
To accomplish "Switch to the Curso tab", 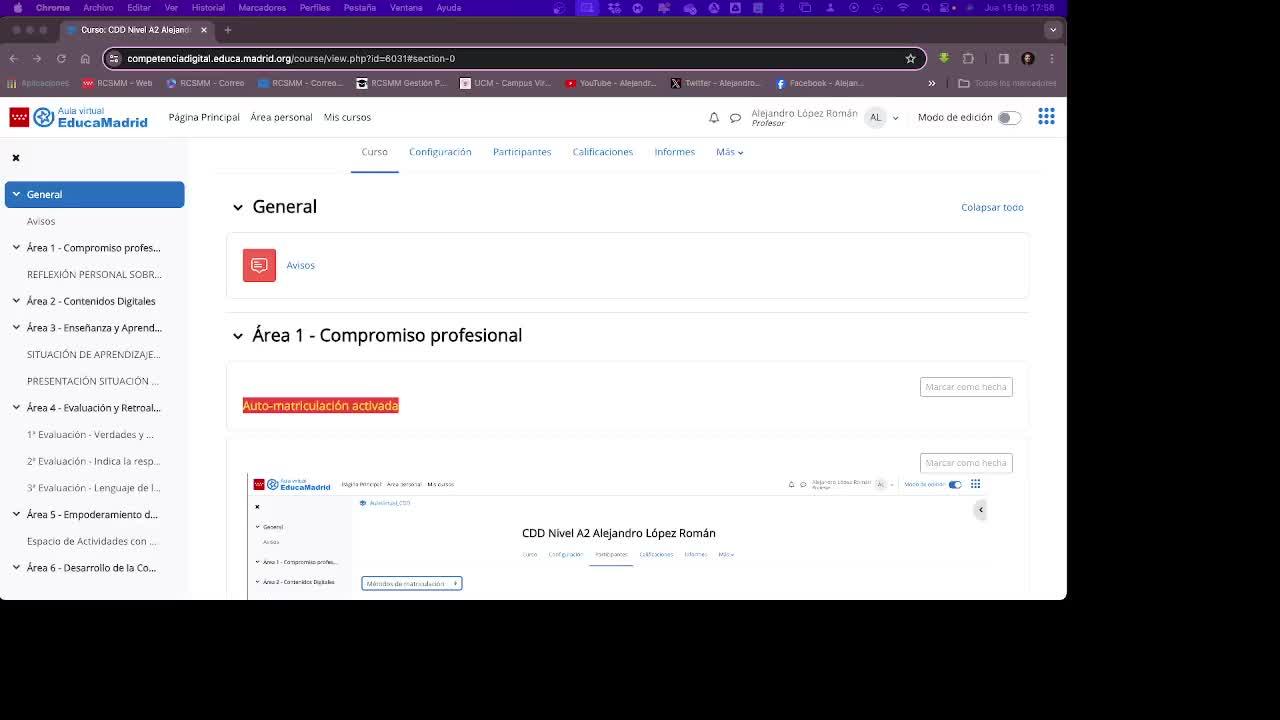I will click(x=374, y=152).
